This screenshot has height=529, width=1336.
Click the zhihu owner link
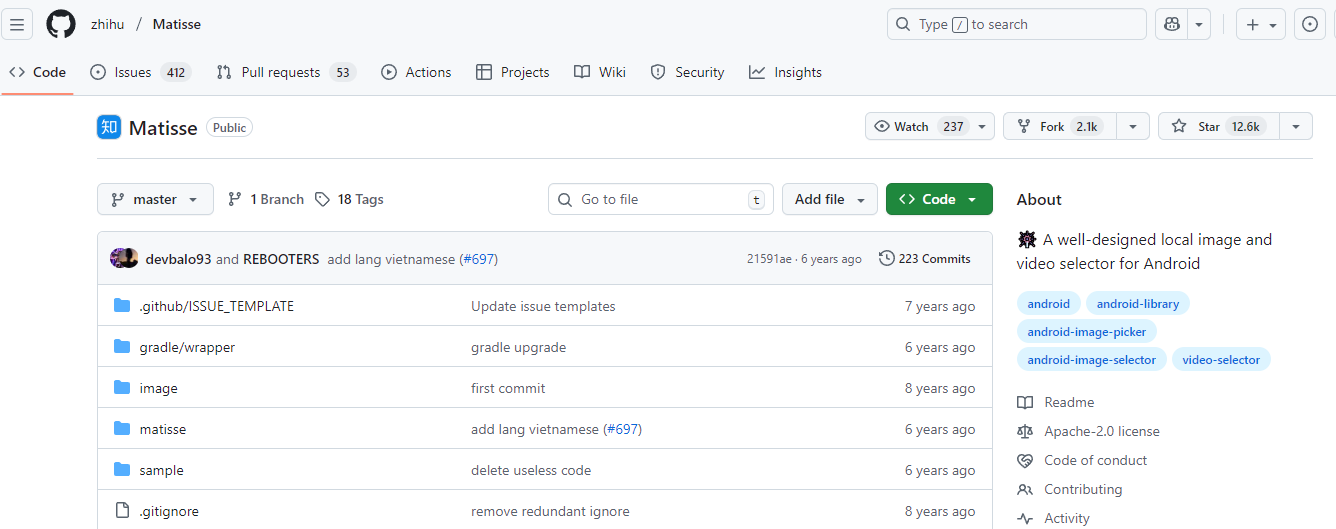(x=107, y=24)
